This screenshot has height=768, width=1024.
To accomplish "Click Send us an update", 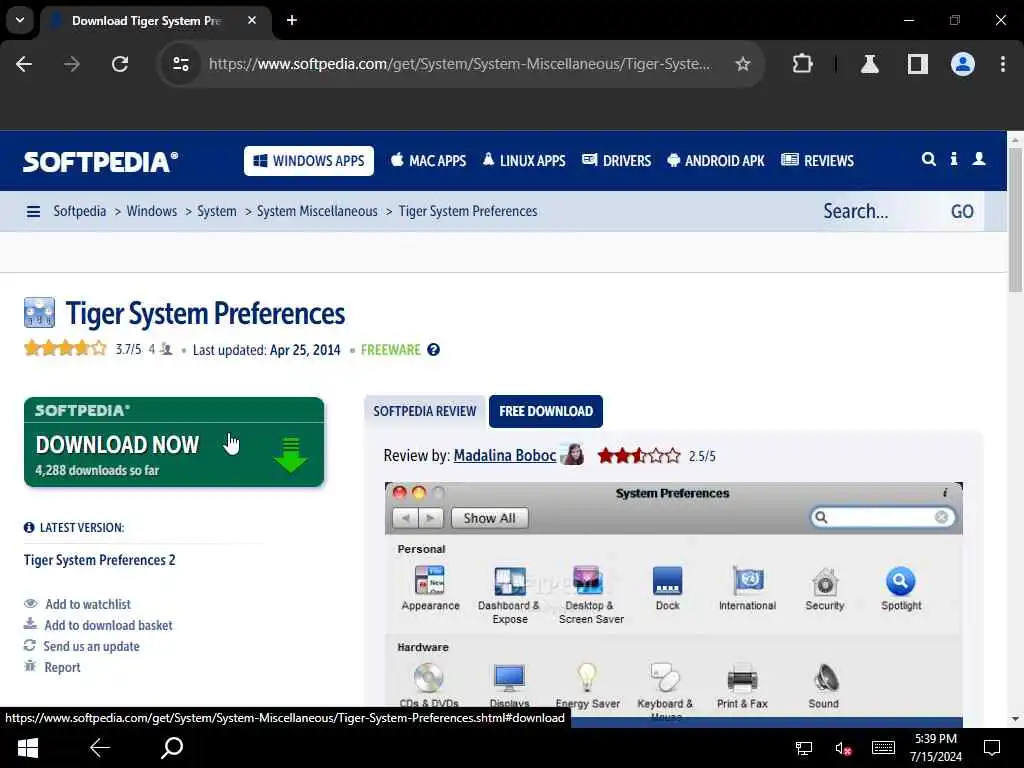I will tap(91, 646).
